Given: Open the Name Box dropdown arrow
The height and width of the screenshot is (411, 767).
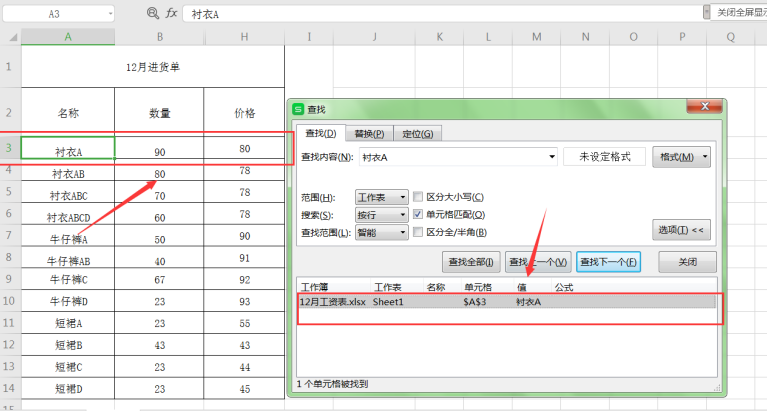Looking at the screenshot, I should click(111, 14).
